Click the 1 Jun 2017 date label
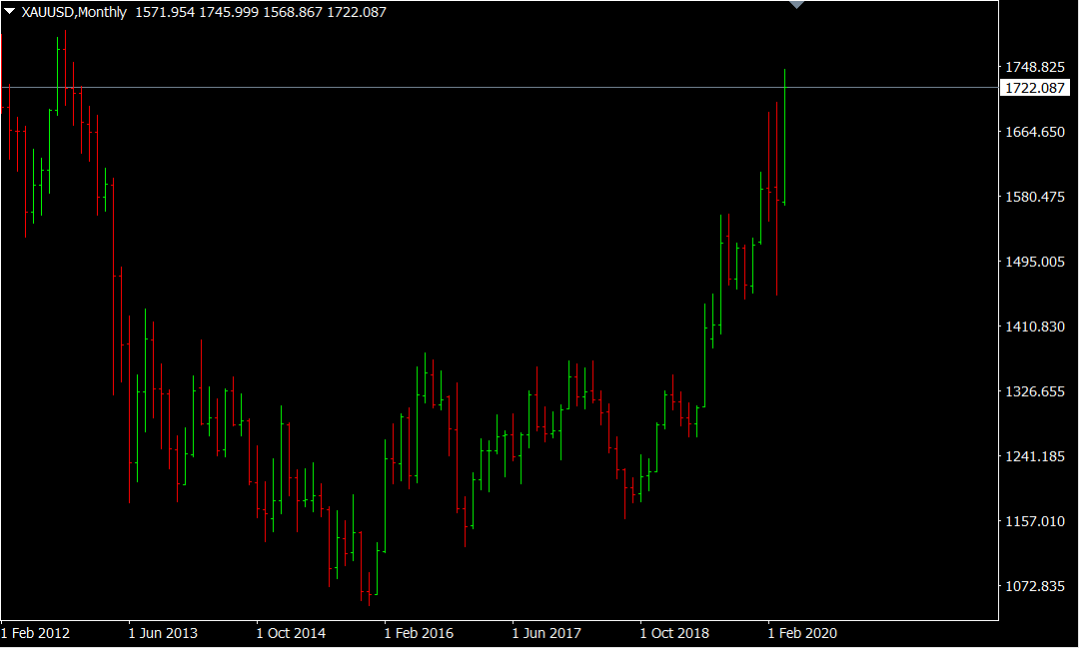The width and height of the screenshot is (1080, 649). click(547, 633)
